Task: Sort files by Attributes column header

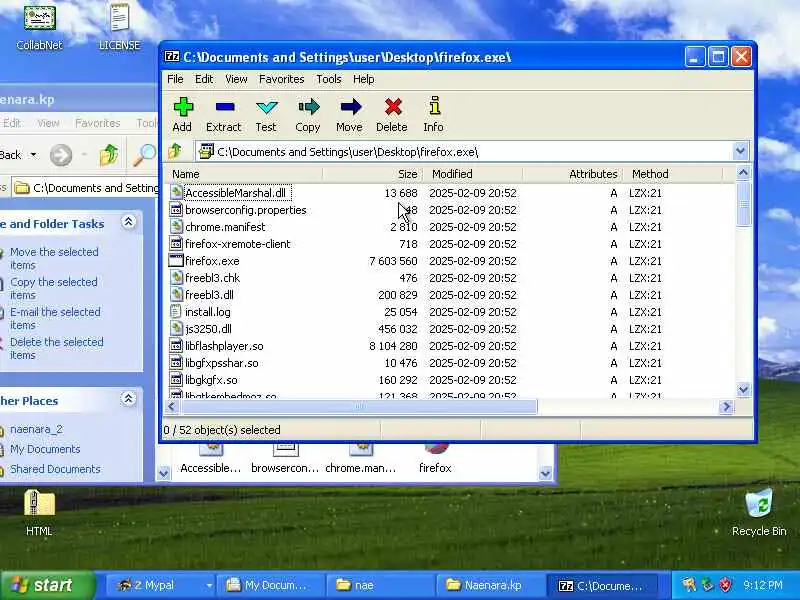Action: pyautogui.click(x=571, y=174)
